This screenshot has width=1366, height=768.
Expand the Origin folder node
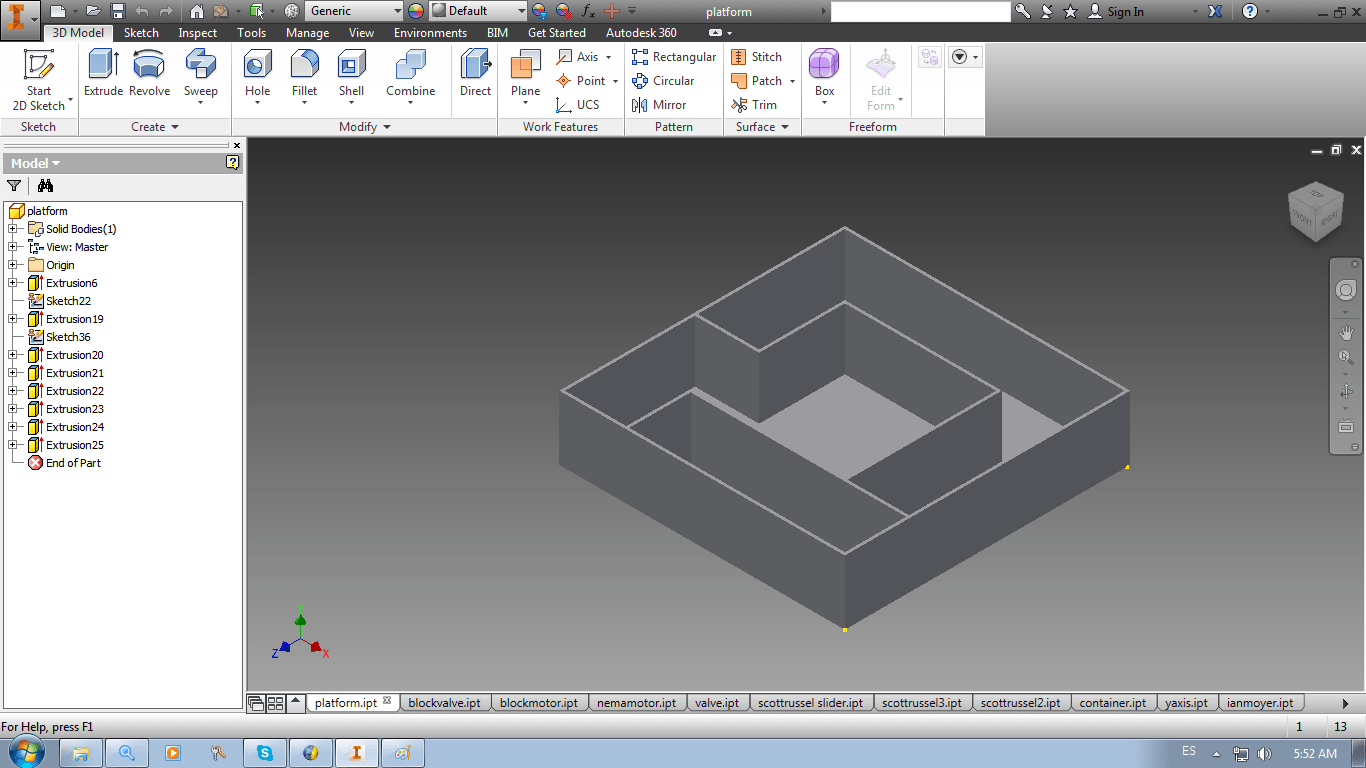click(x=13, y=265)
